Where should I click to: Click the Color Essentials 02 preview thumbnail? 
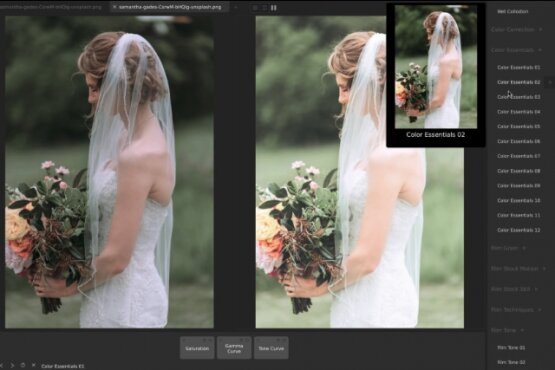(x=436, y=67)
